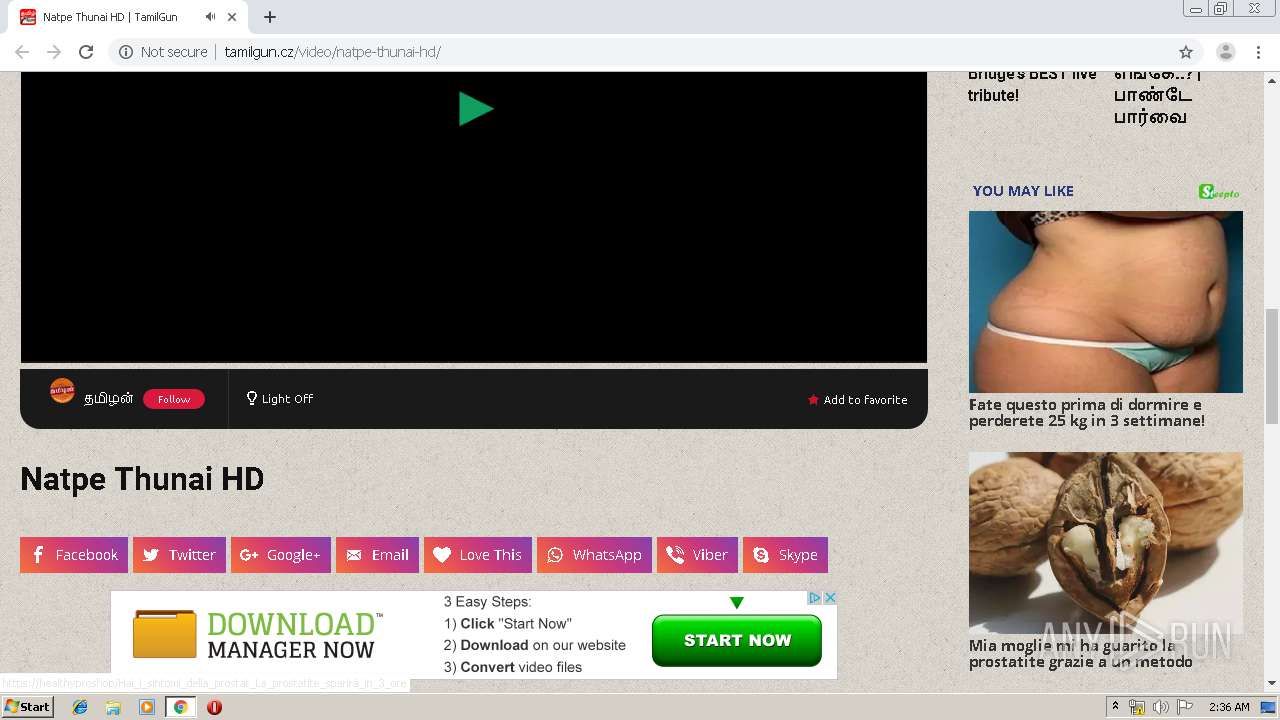Show hidden system tray icons
This screenshot has height=720, width=1280.
(1115, 707)
